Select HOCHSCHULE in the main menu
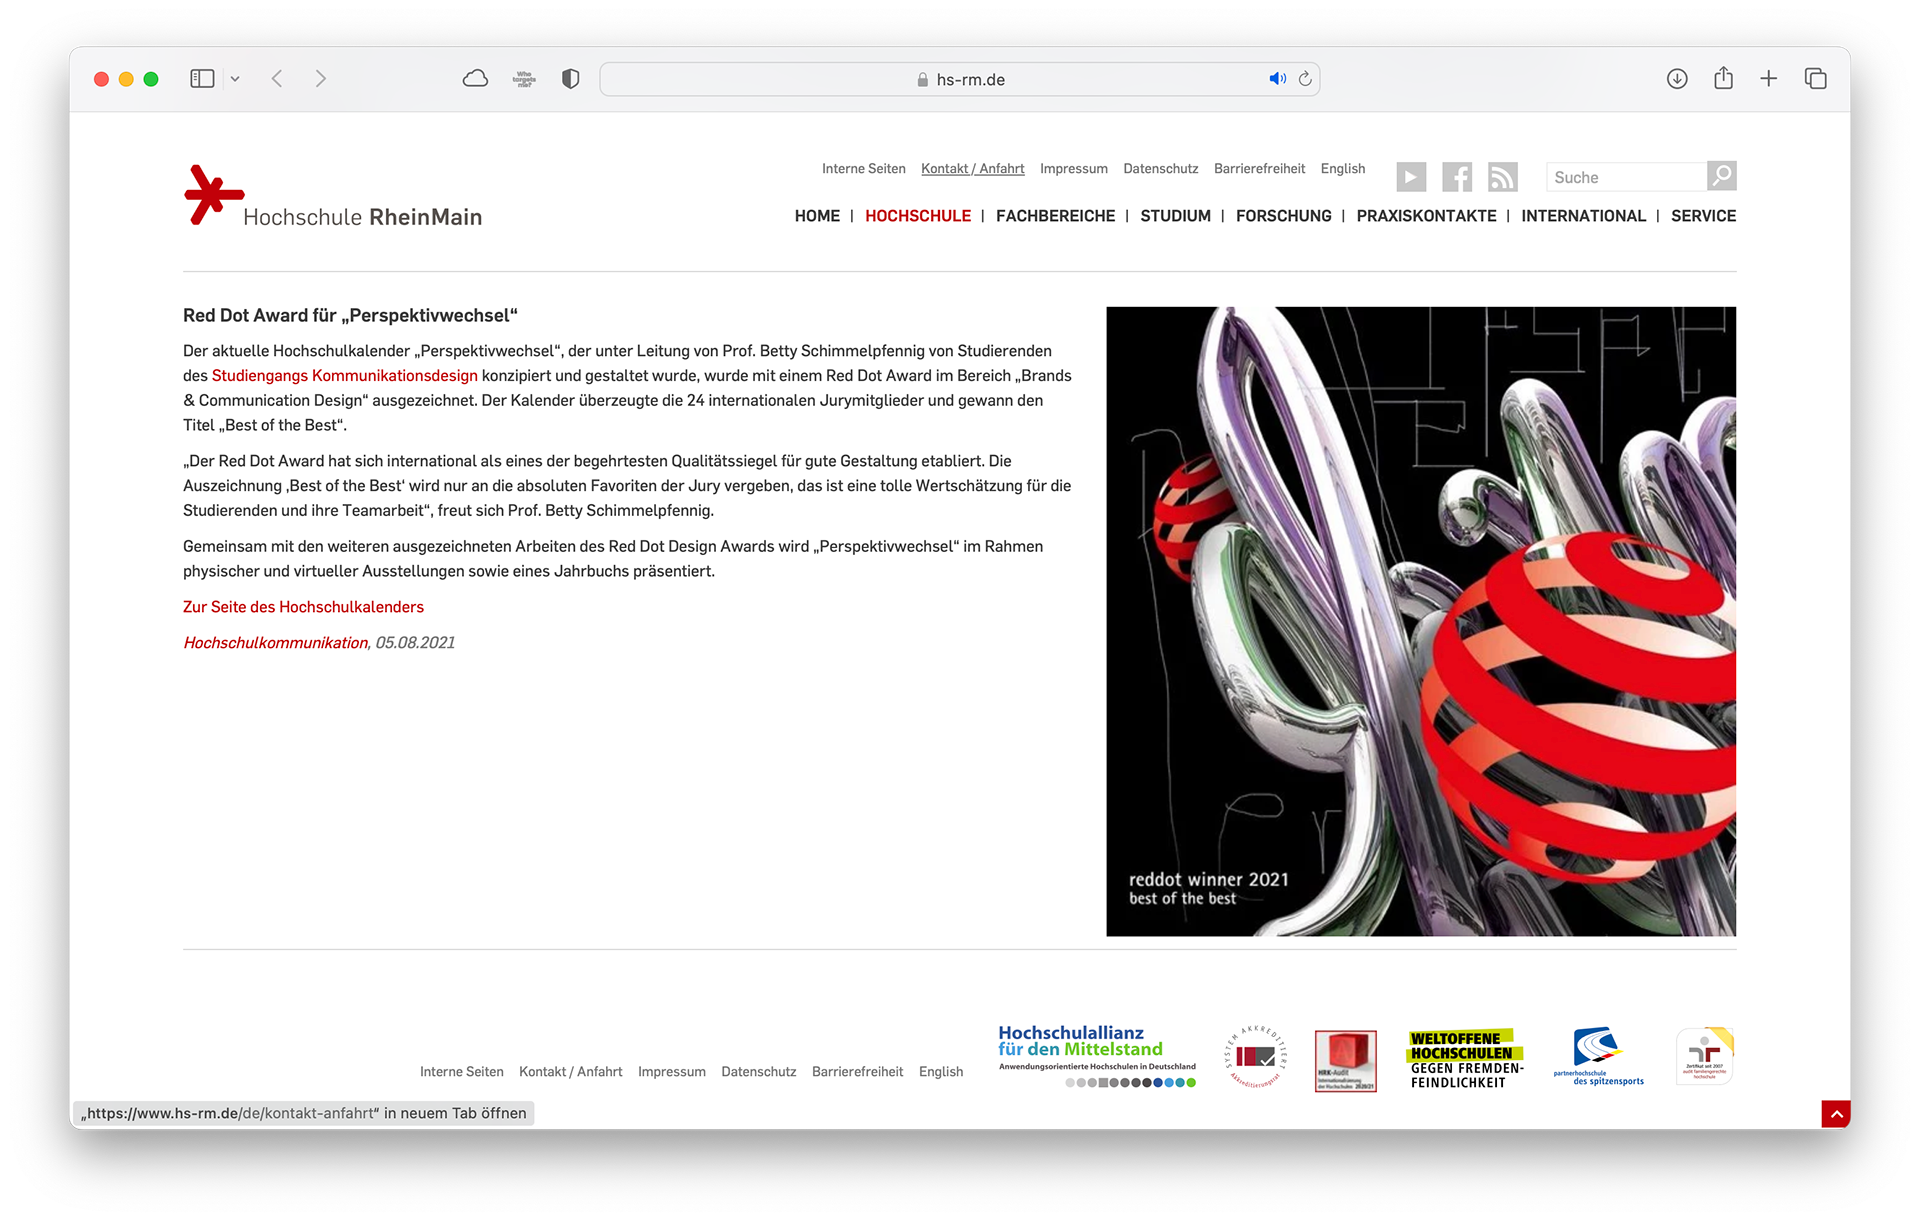Screen dimensions: 1920x1221 pyautogui.click(x=918, y=216)
